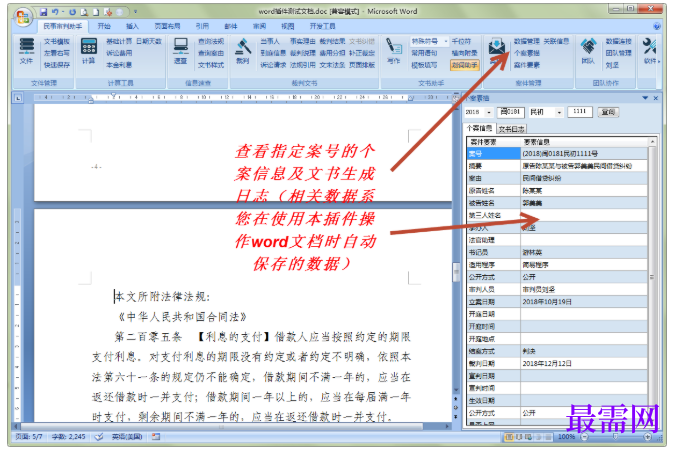Switch to Web Layout view icon

(528, 437)
